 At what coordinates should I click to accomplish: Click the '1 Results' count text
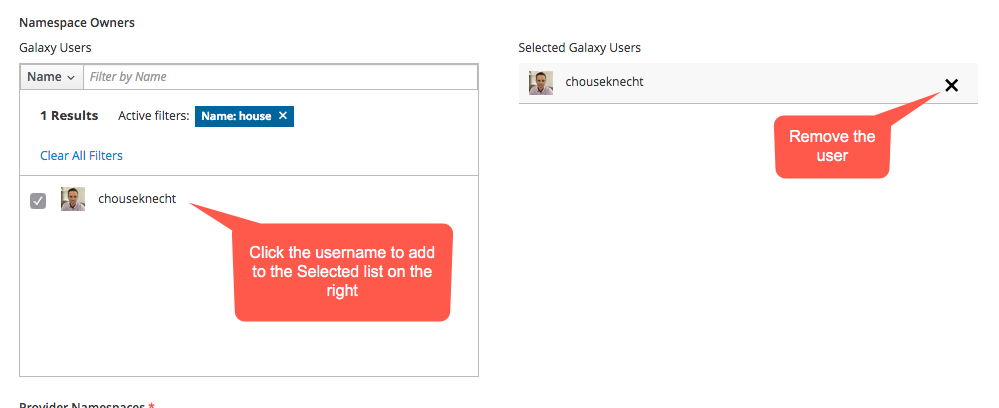(69, 116)
